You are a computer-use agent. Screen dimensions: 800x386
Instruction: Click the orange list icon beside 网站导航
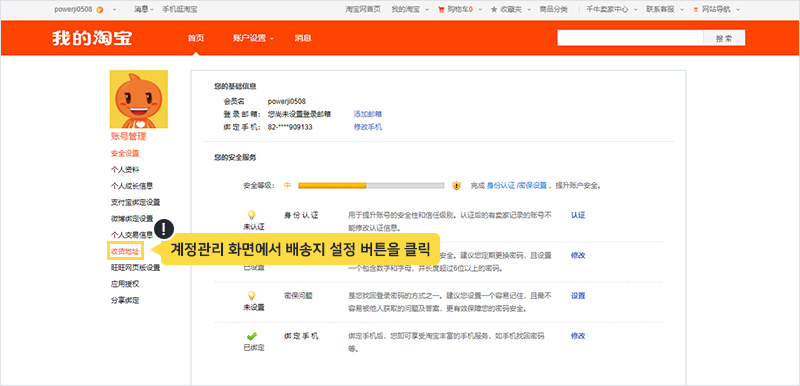[x=696, y=9]
